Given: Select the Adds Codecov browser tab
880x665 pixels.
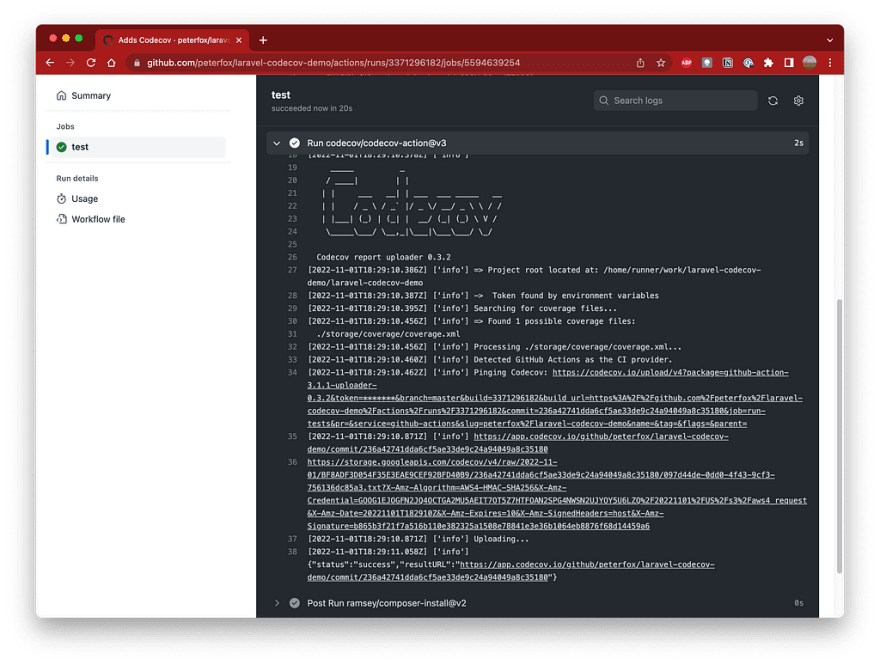Looking at the screenshot, I should tap(172, 40).
